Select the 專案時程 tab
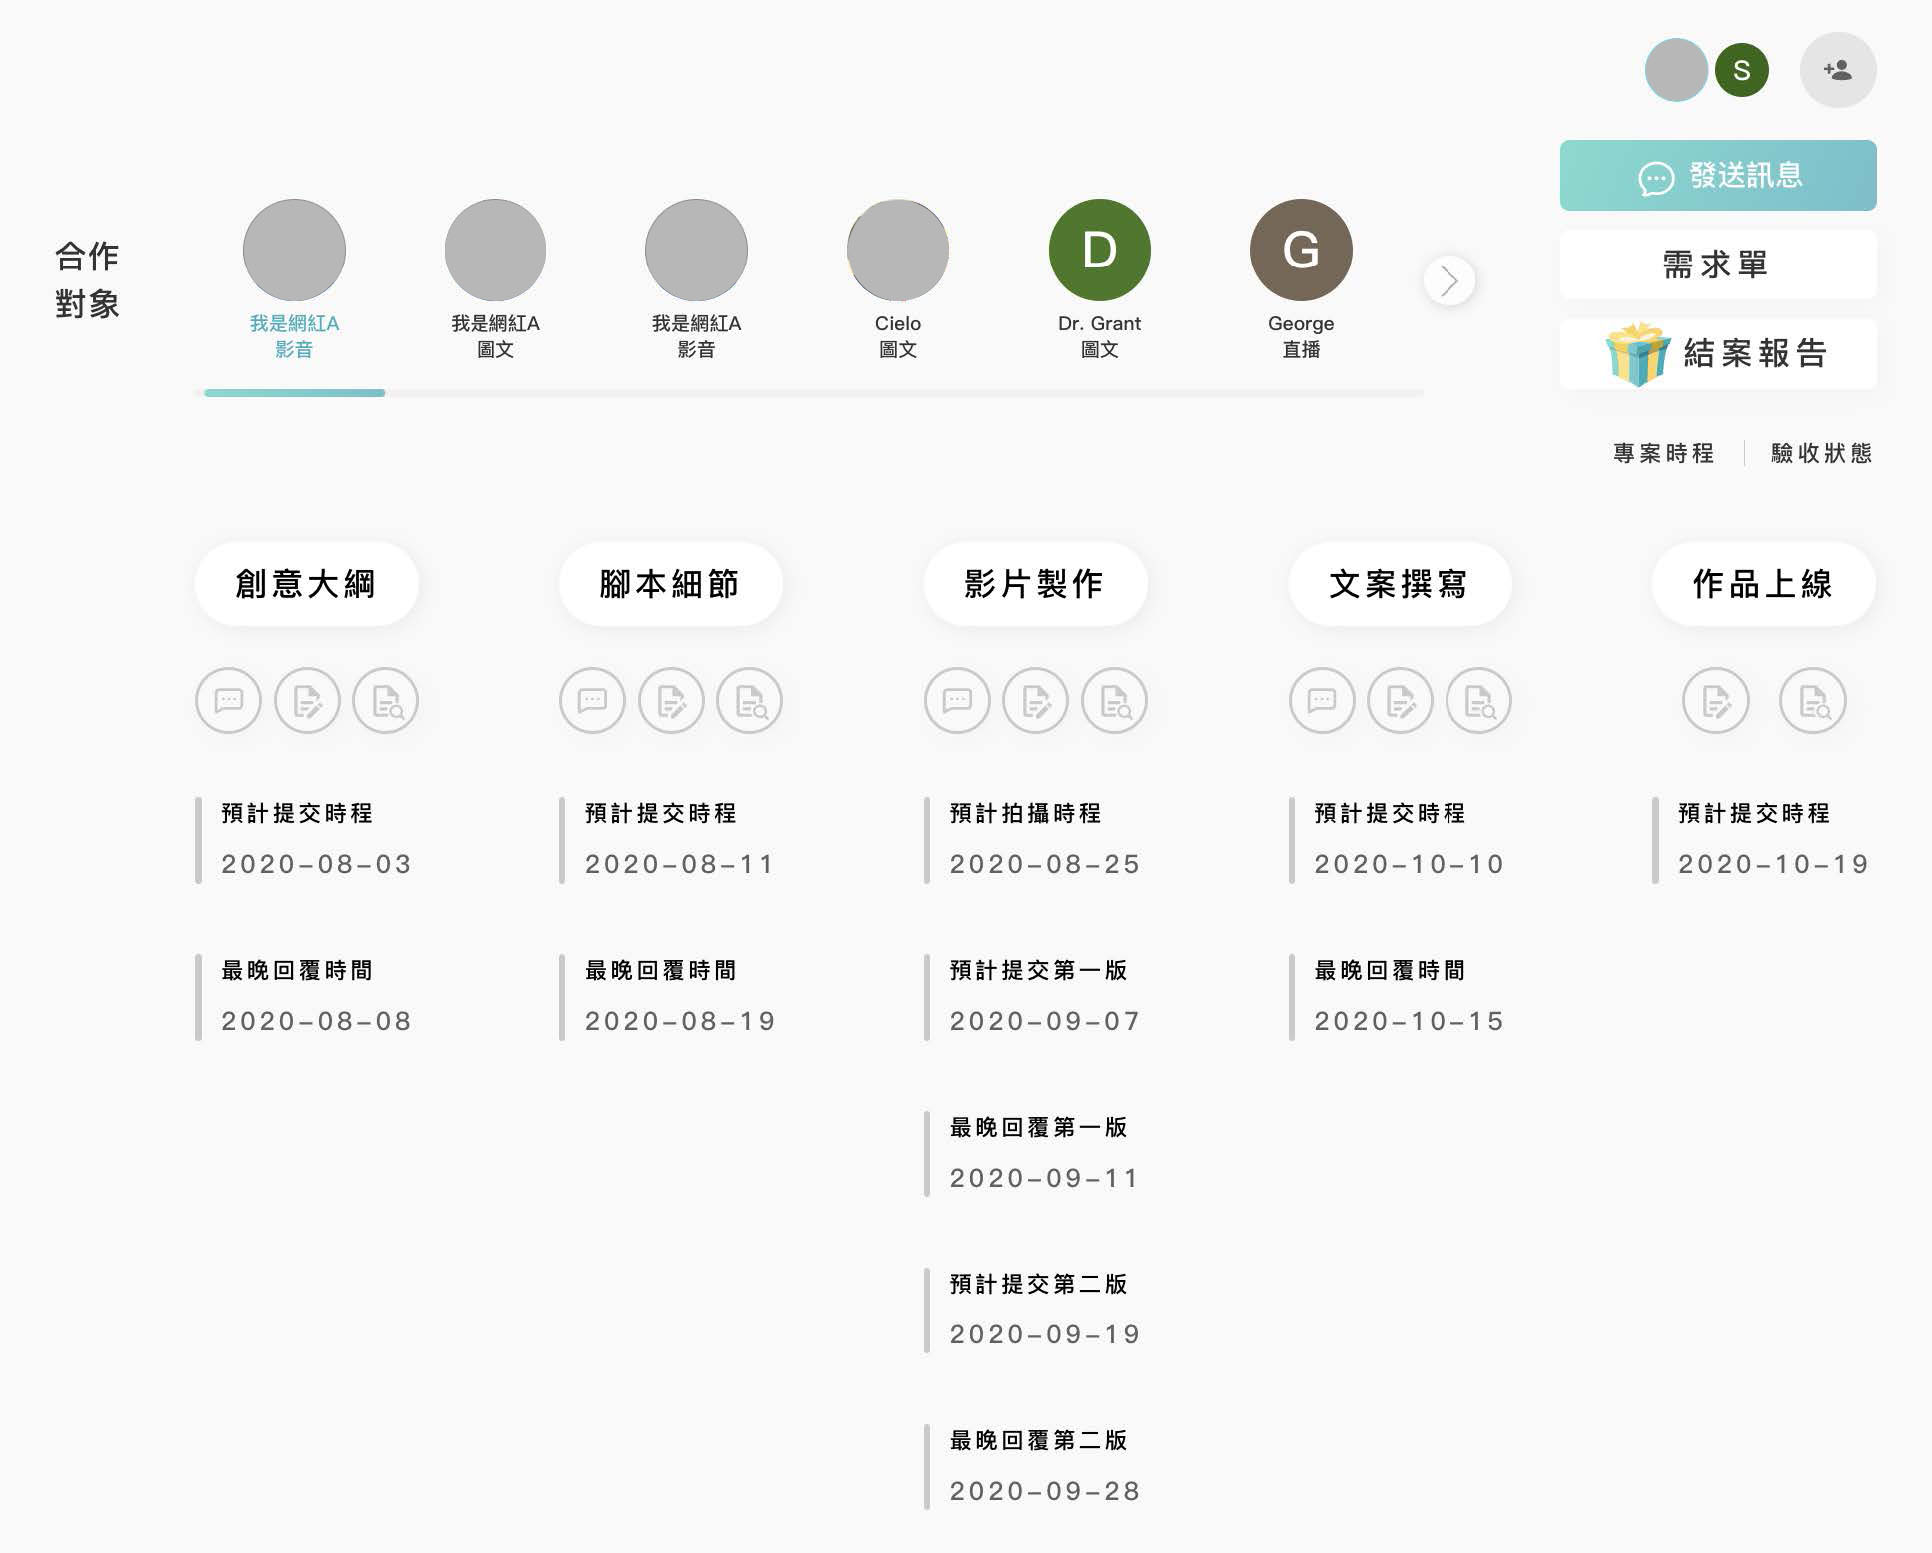 click(1663, 452)
